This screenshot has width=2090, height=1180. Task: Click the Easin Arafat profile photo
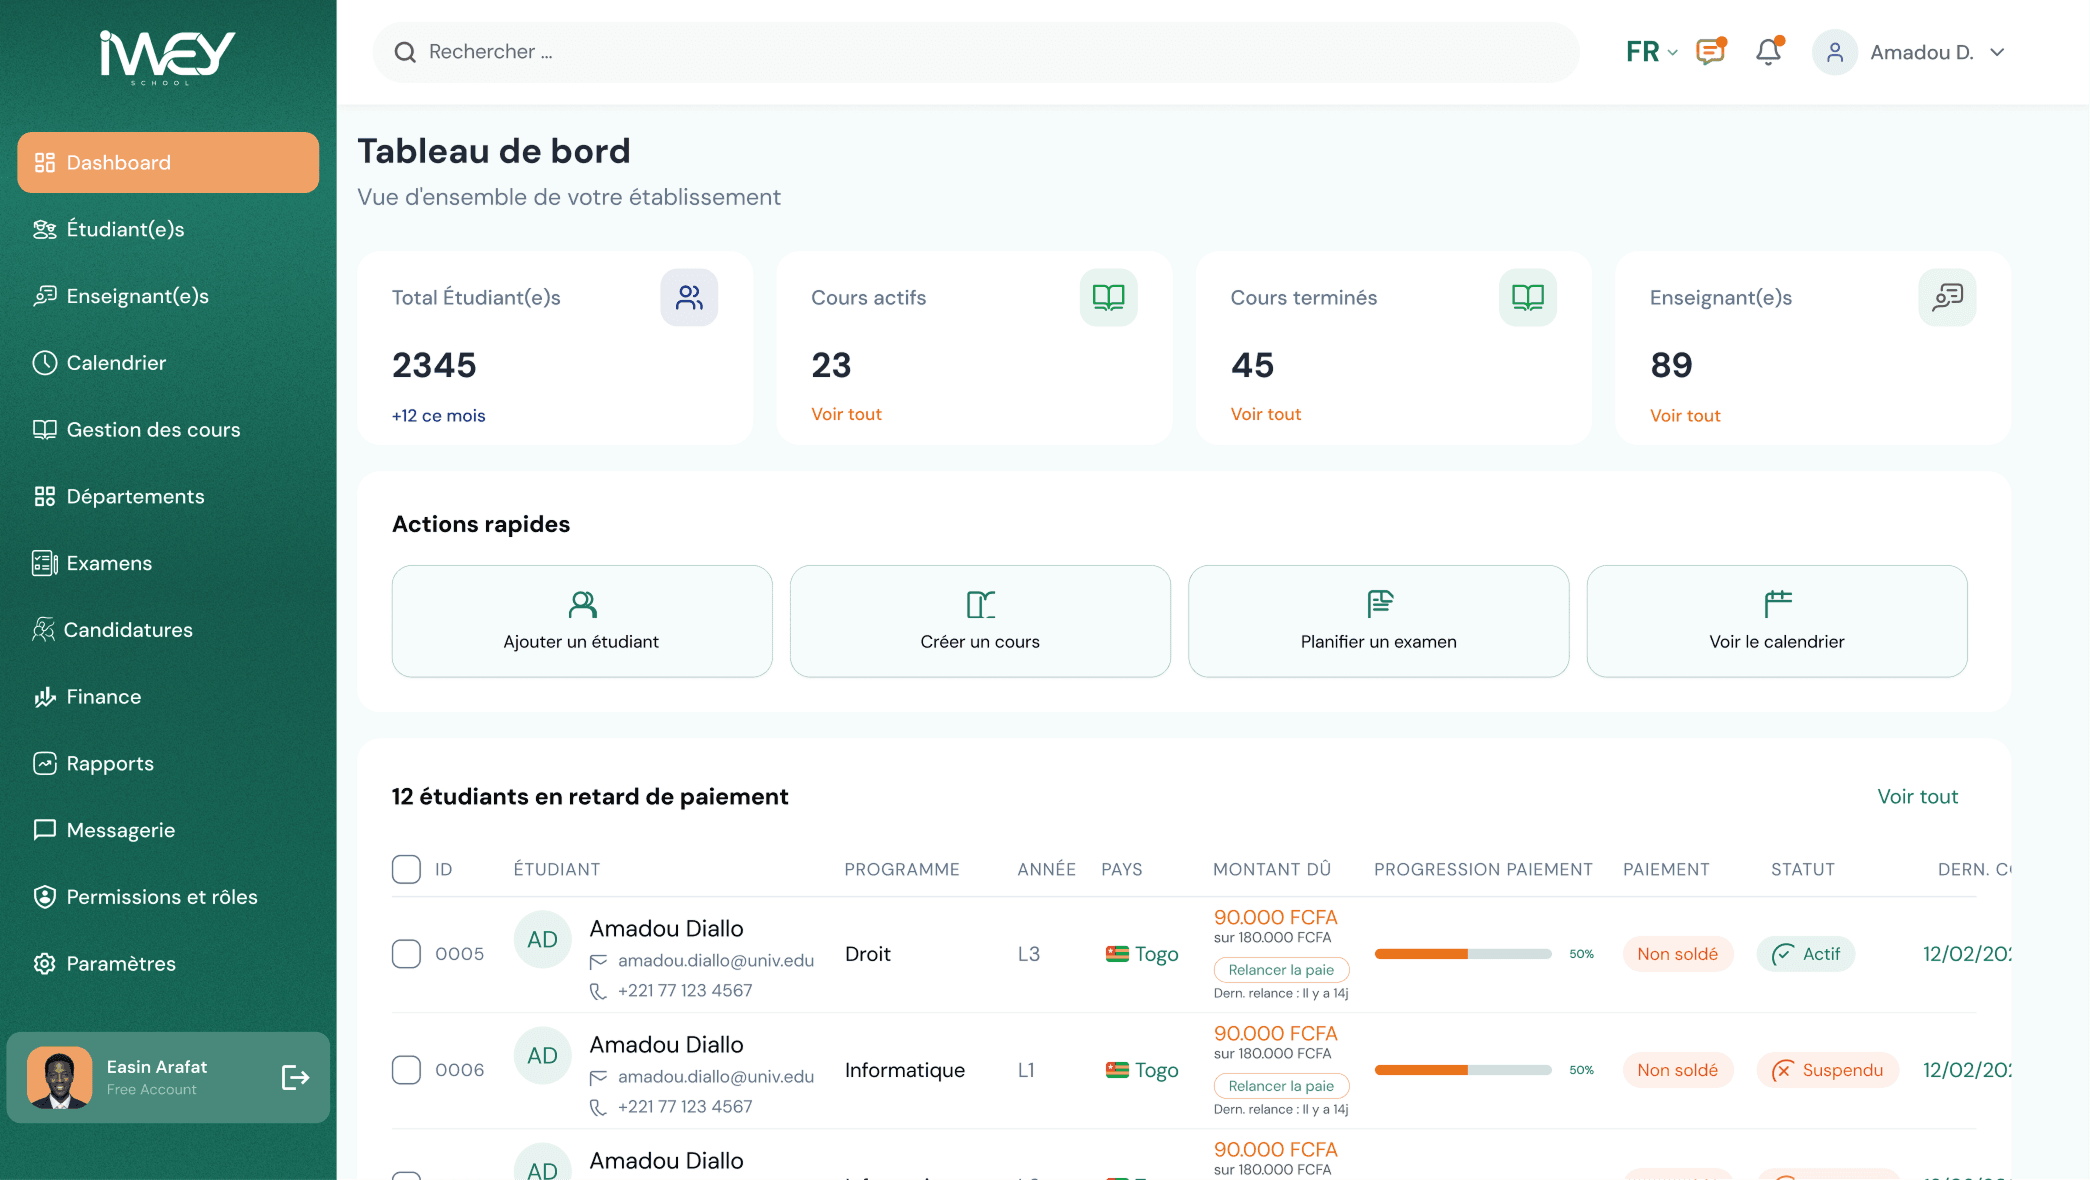[60, 1077]
